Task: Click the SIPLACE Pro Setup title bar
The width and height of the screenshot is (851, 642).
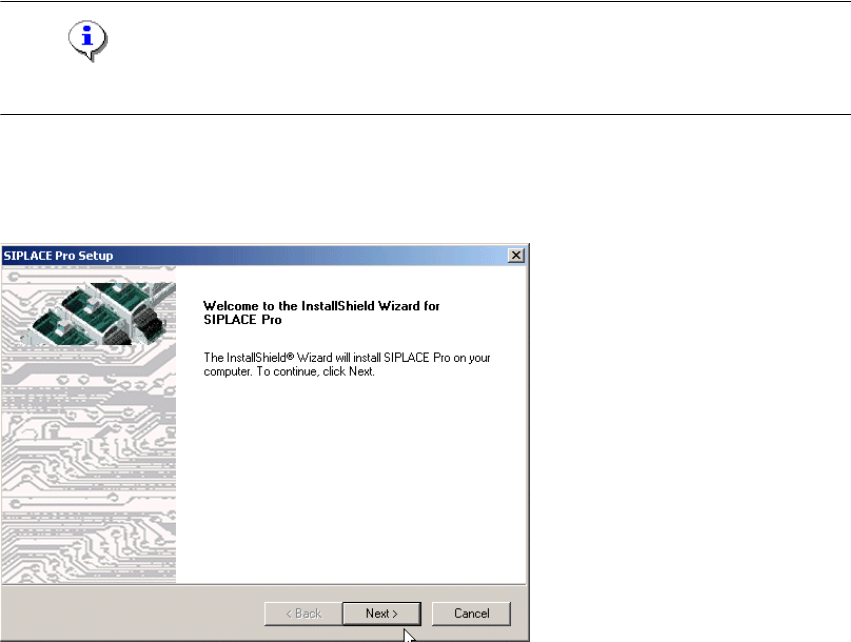Action: (x=255, y=256)
